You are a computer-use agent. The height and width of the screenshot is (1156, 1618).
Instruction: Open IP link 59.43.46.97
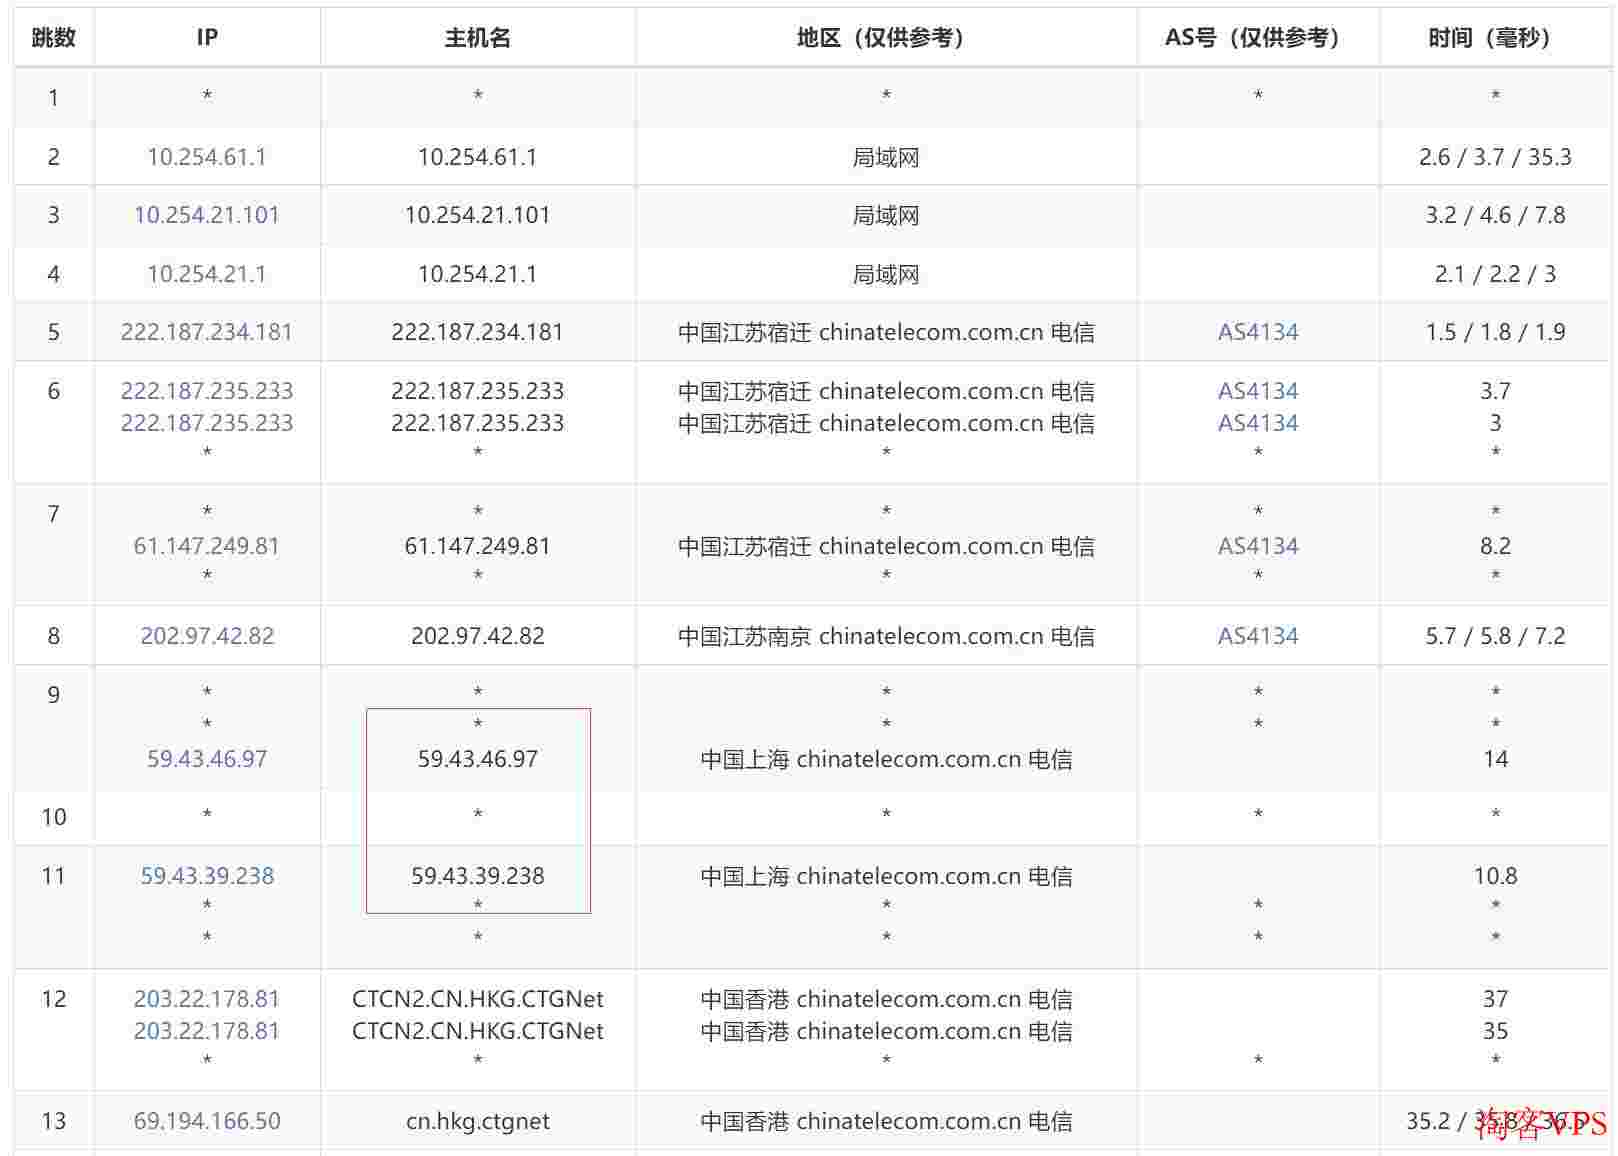(x=207, y=759)
